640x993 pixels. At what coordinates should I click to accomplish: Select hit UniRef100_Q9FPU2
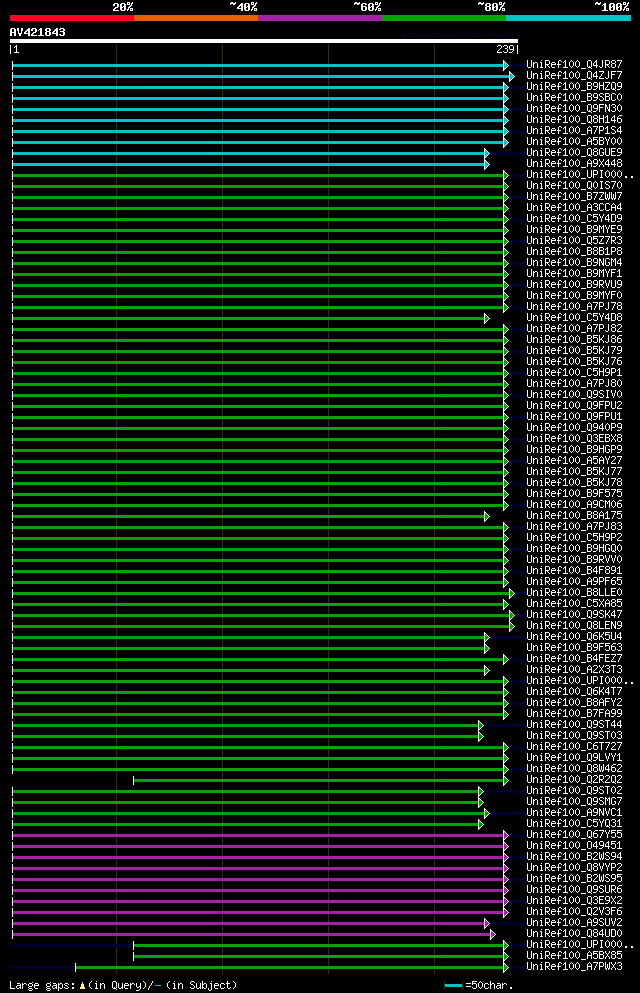[574, 405]
